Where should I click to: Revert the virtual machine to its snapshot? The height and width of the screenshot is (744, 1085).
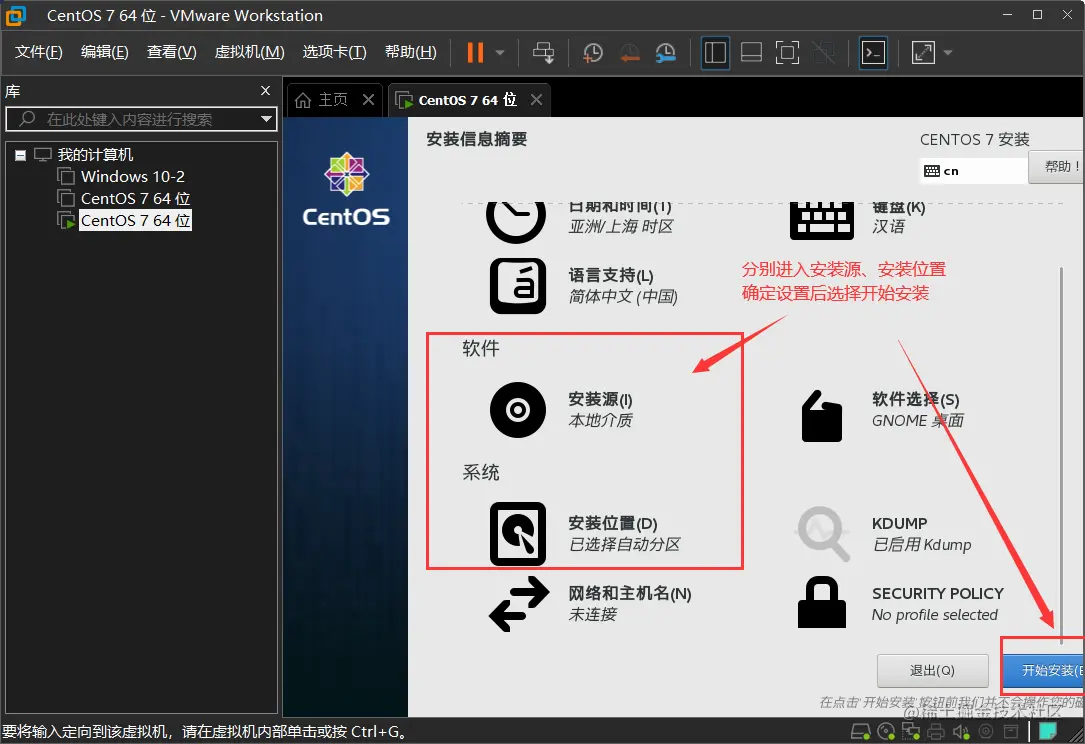[629, 53]
